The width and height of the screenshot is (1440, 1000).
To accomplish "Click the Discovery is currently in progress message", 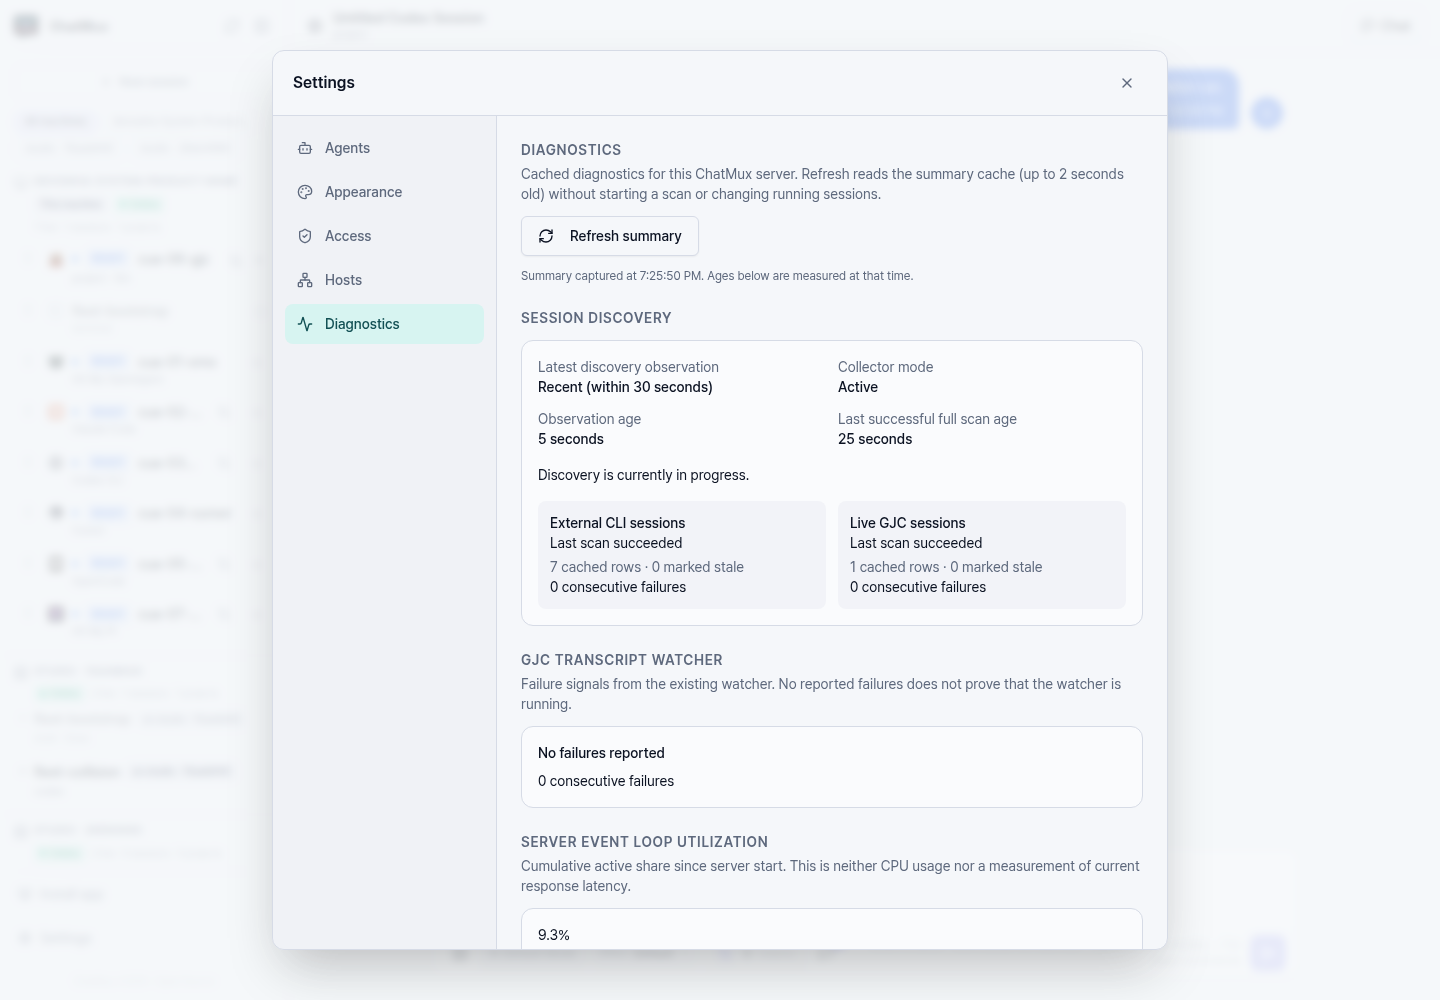I will coord(643,475).
